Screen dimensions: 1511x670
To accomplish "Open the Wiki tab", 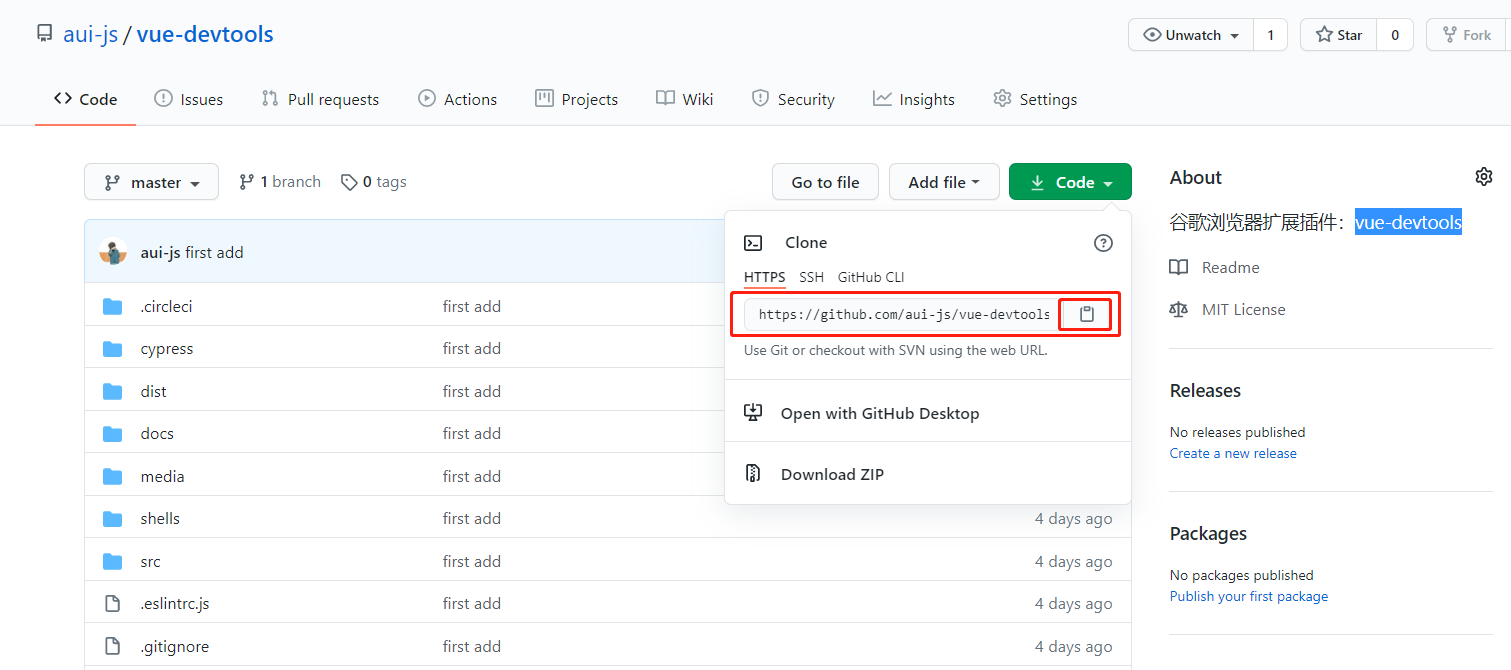I will click(x=685, y=99).
